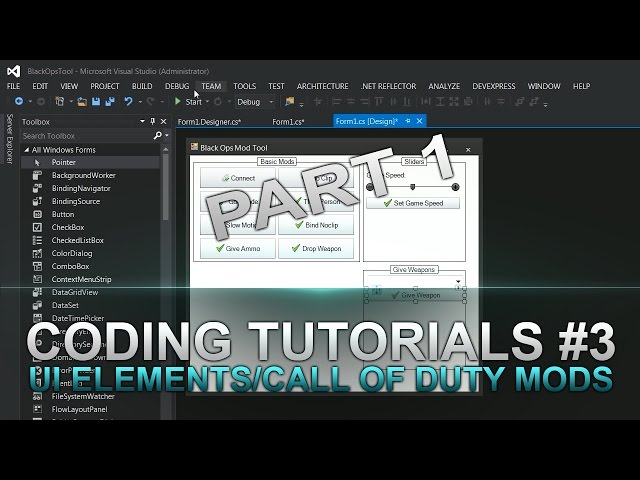The height and width of the screenshot is (480, 640).
Task: Open the .NET REFLECTOR menu
Action: [388, 86]
